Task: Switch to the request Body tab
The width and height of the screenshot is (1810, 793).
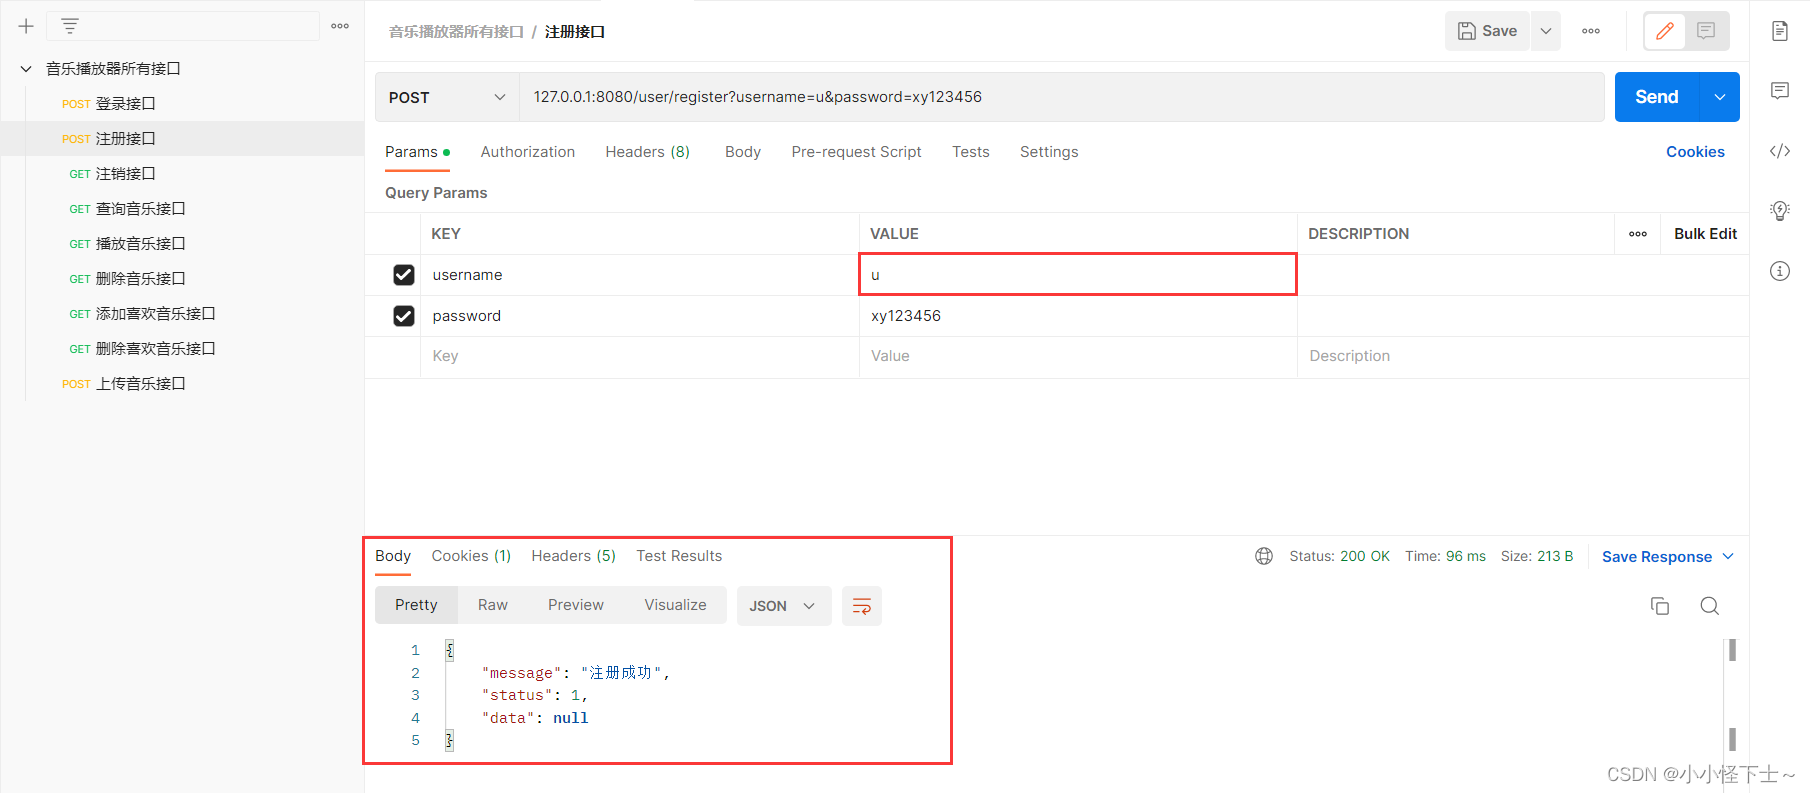Action: pos(743,152)
